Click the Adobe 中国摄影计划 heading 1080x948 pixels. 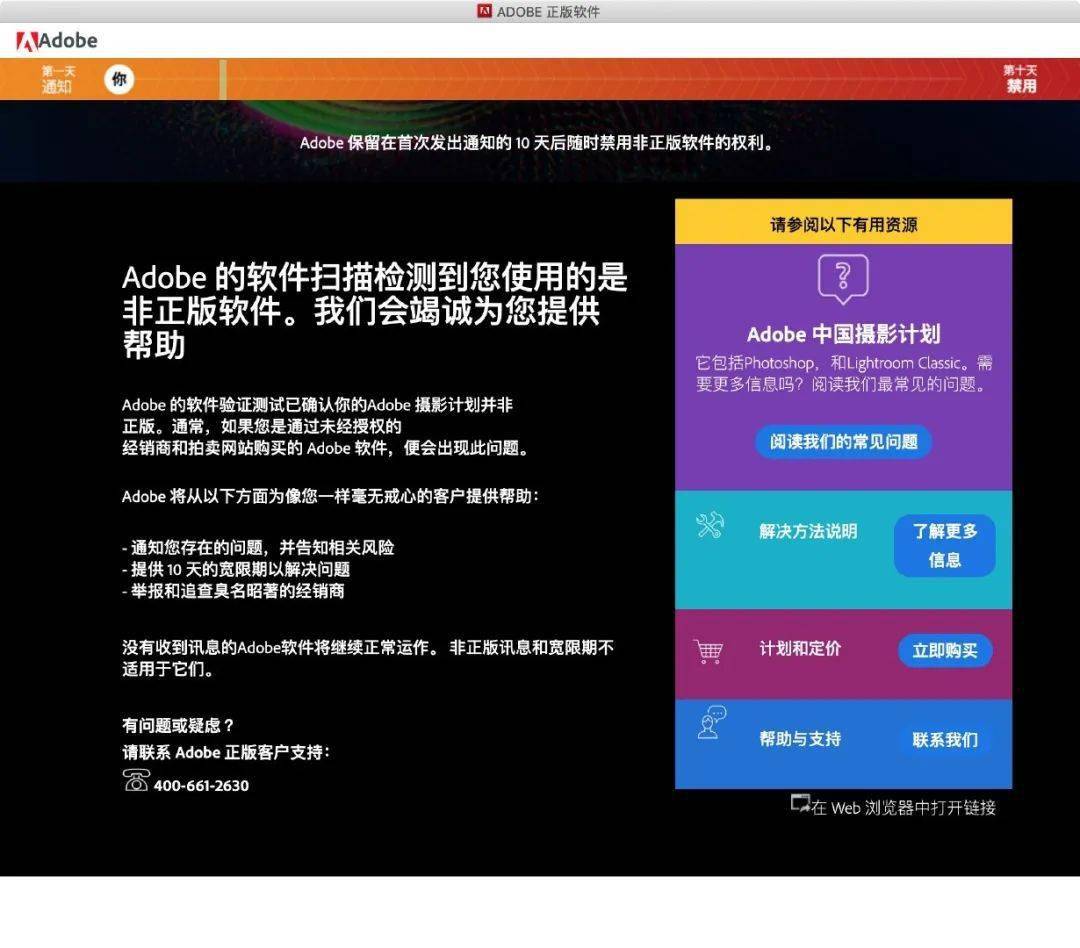[843, 334]
